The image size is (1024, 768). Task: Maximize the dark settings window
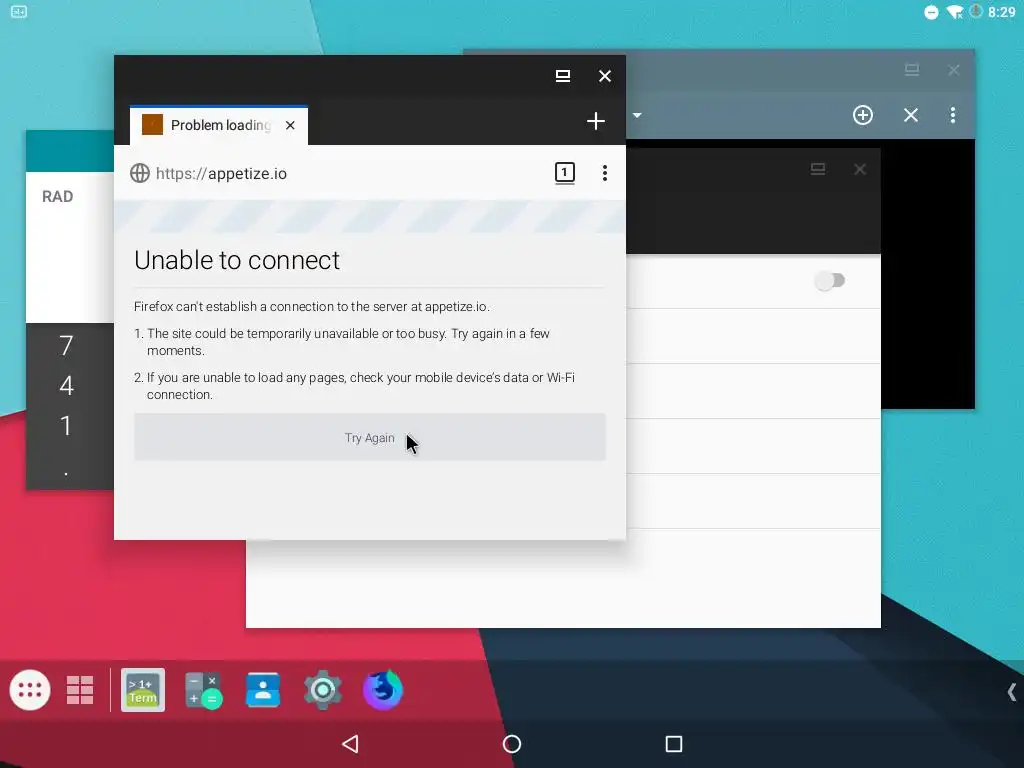click(x=818, y=169)
